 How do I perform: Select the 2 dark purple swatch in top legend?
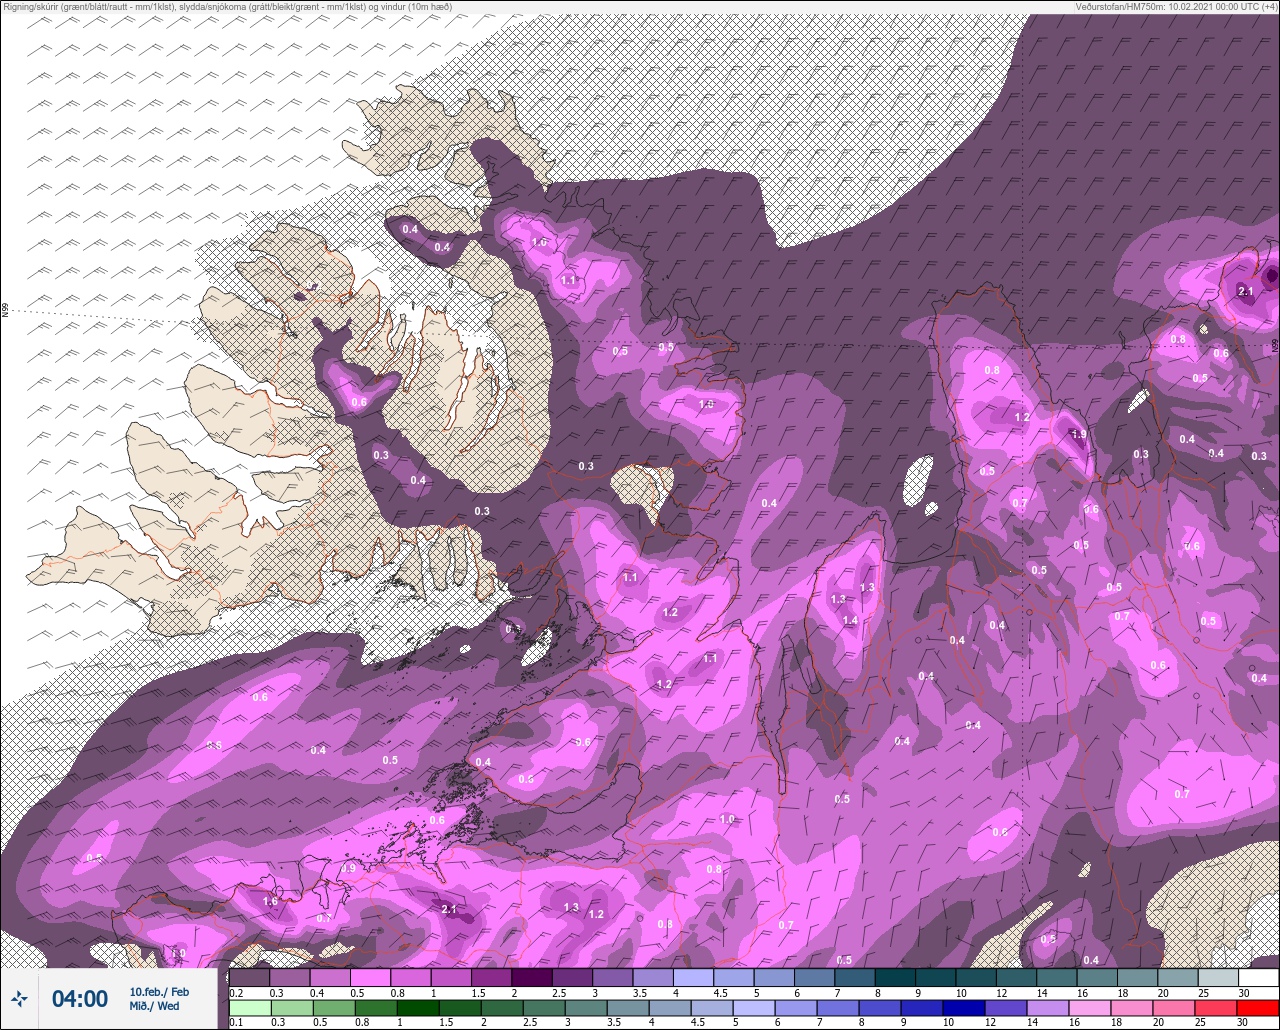coord(531,977)
